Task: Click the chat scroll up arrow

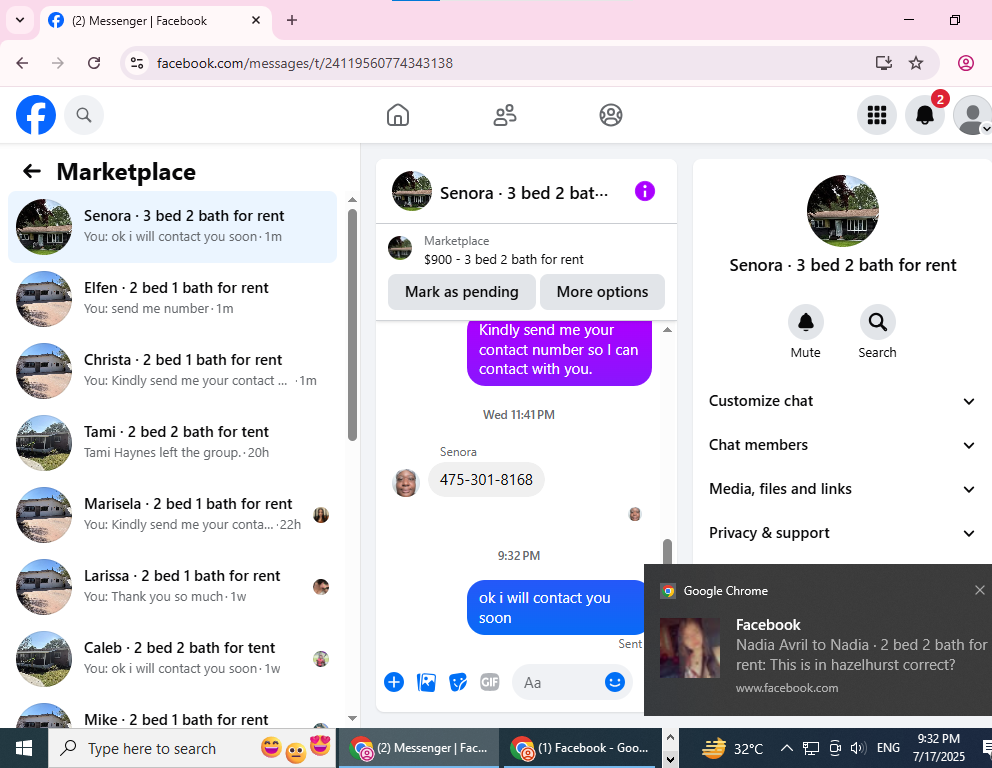Action: click(x=667, y=330)
